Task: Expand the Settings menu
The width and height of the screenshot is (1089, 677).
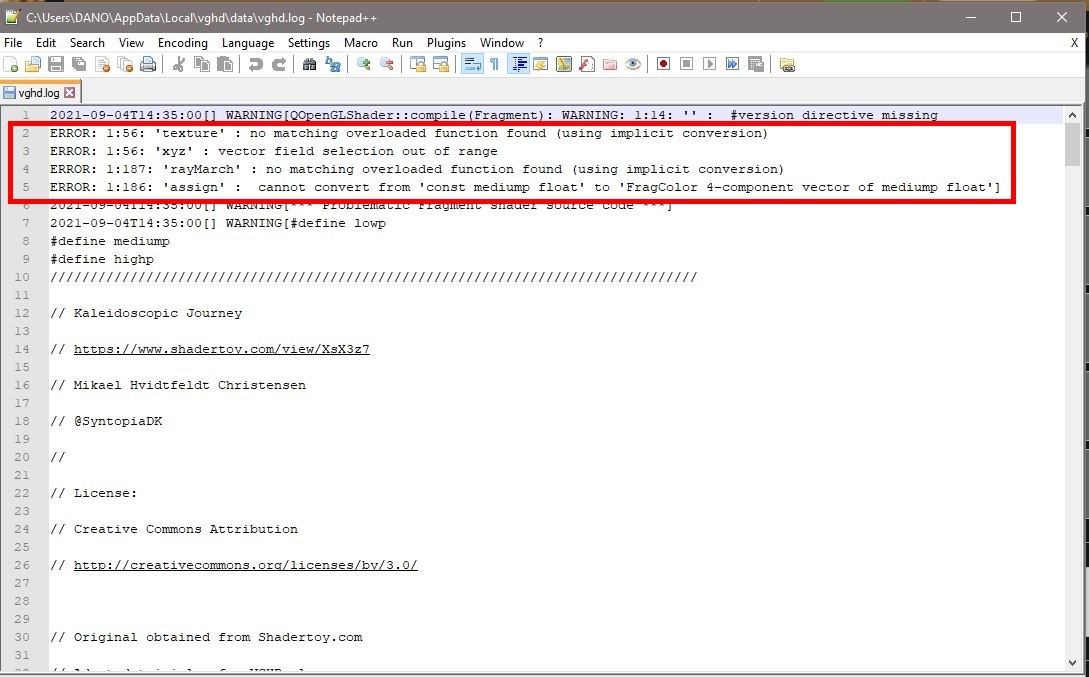Action: tap(308, 43)
